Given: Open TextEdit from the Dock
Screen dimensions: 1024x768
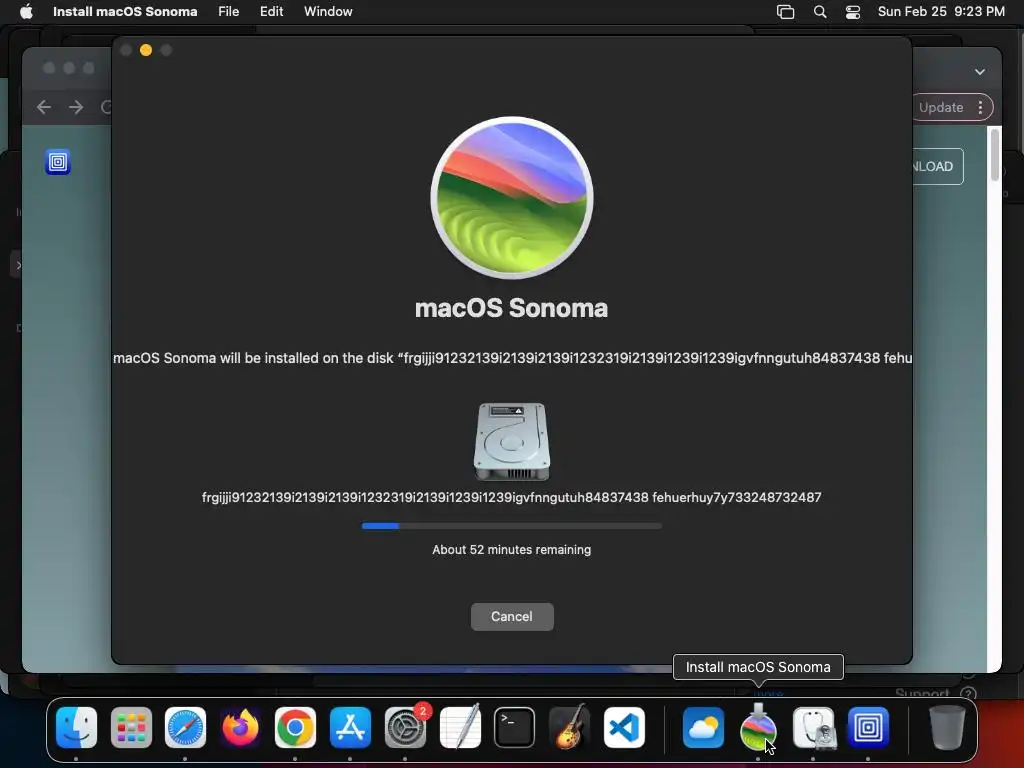Looking at the screenshot, I should (x=460, y=727).
